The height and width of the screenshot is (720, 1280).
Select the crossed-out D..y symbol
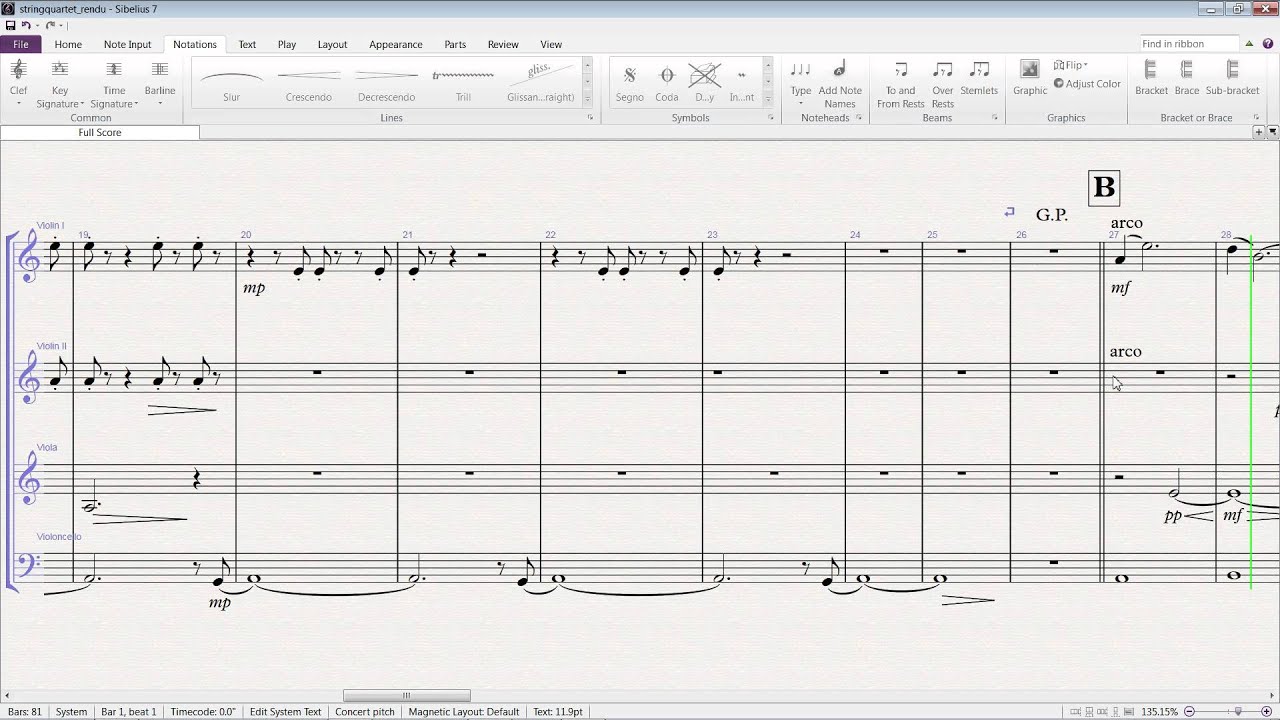[704, 82]
